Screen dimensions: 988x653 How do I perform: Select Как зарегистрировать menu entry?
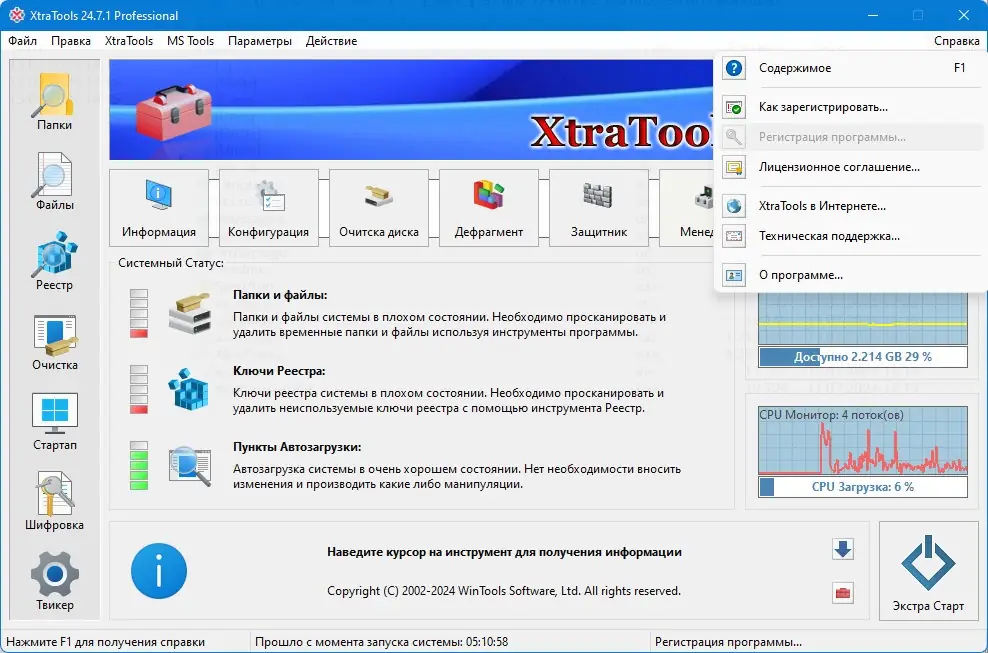(x=851, y=107)
